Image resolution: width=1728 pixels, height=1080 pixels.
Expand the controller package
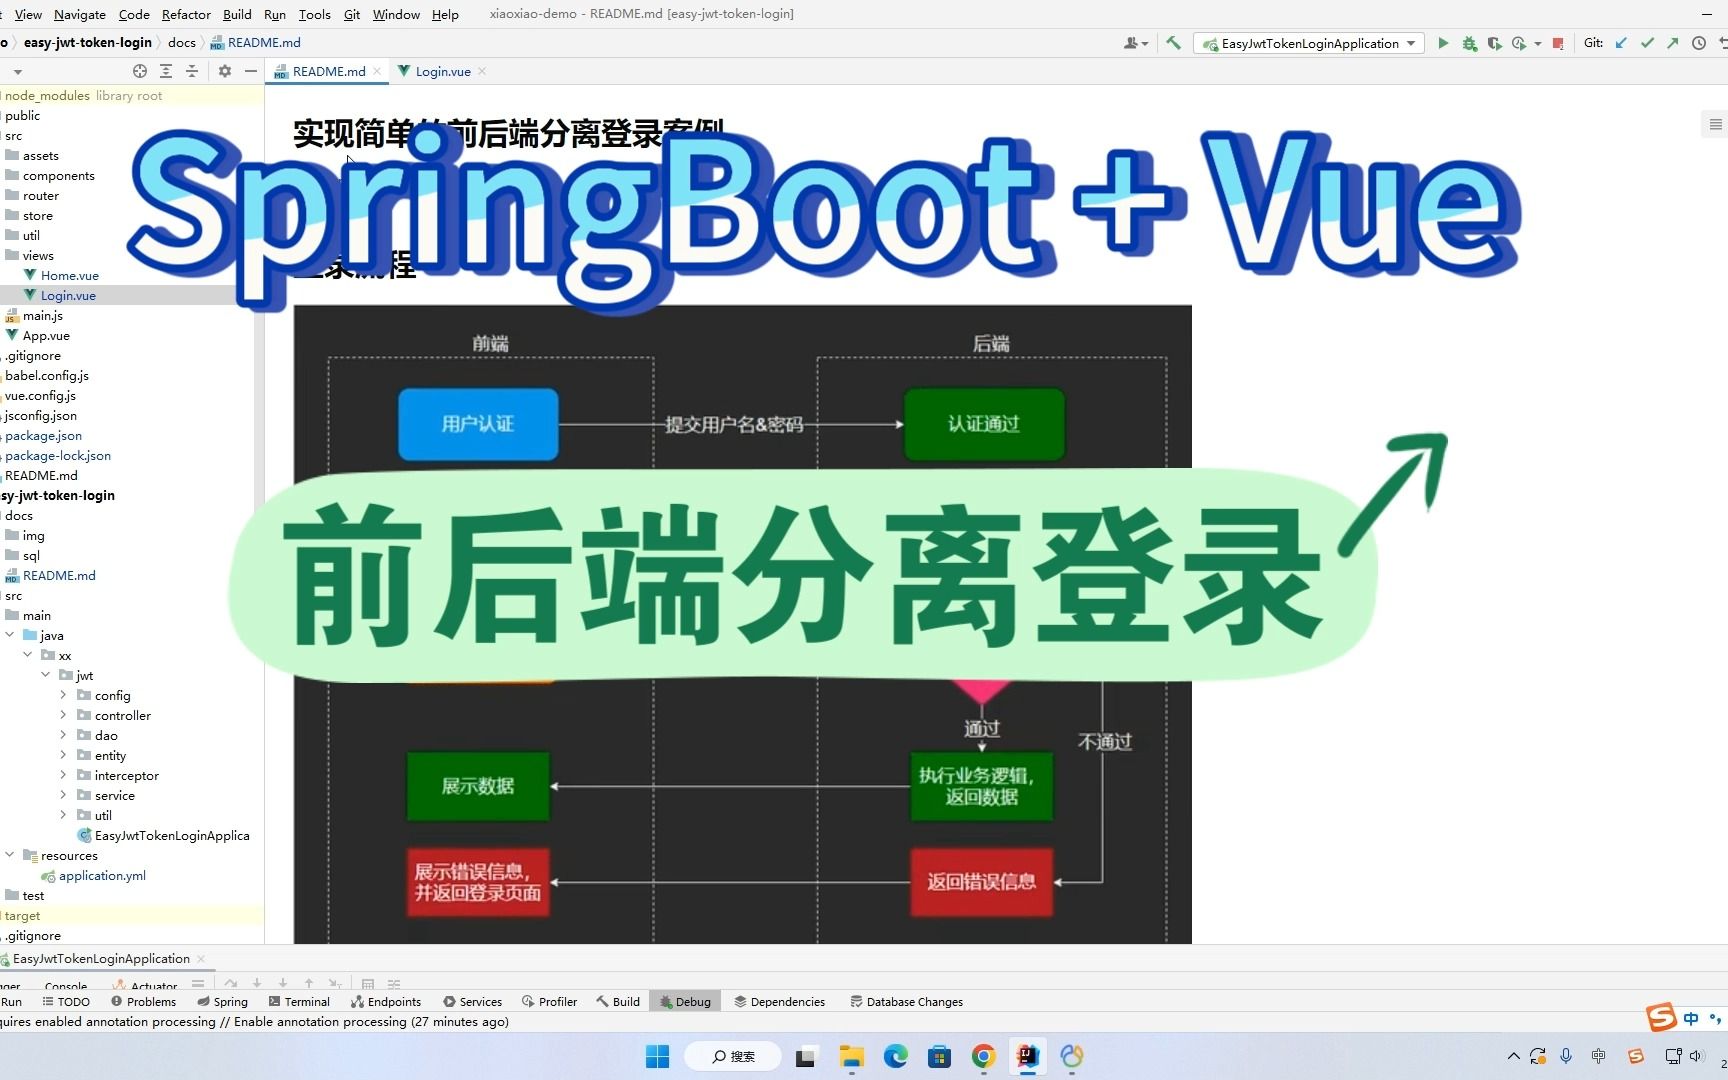[x=64, y=715]
